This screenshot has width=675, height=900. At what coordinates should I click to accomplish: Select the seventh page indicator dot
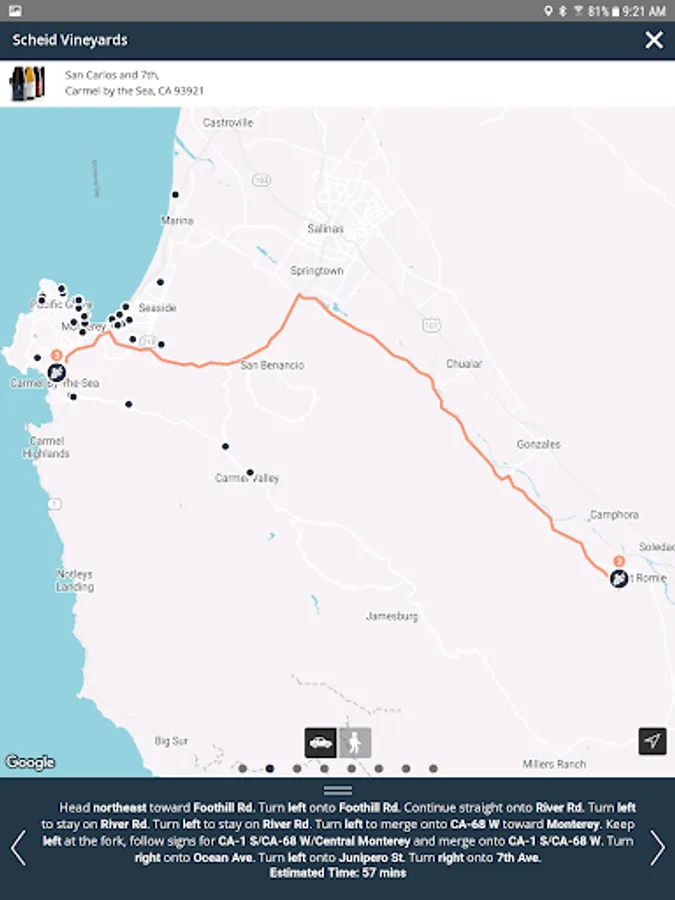pos(406,768)
